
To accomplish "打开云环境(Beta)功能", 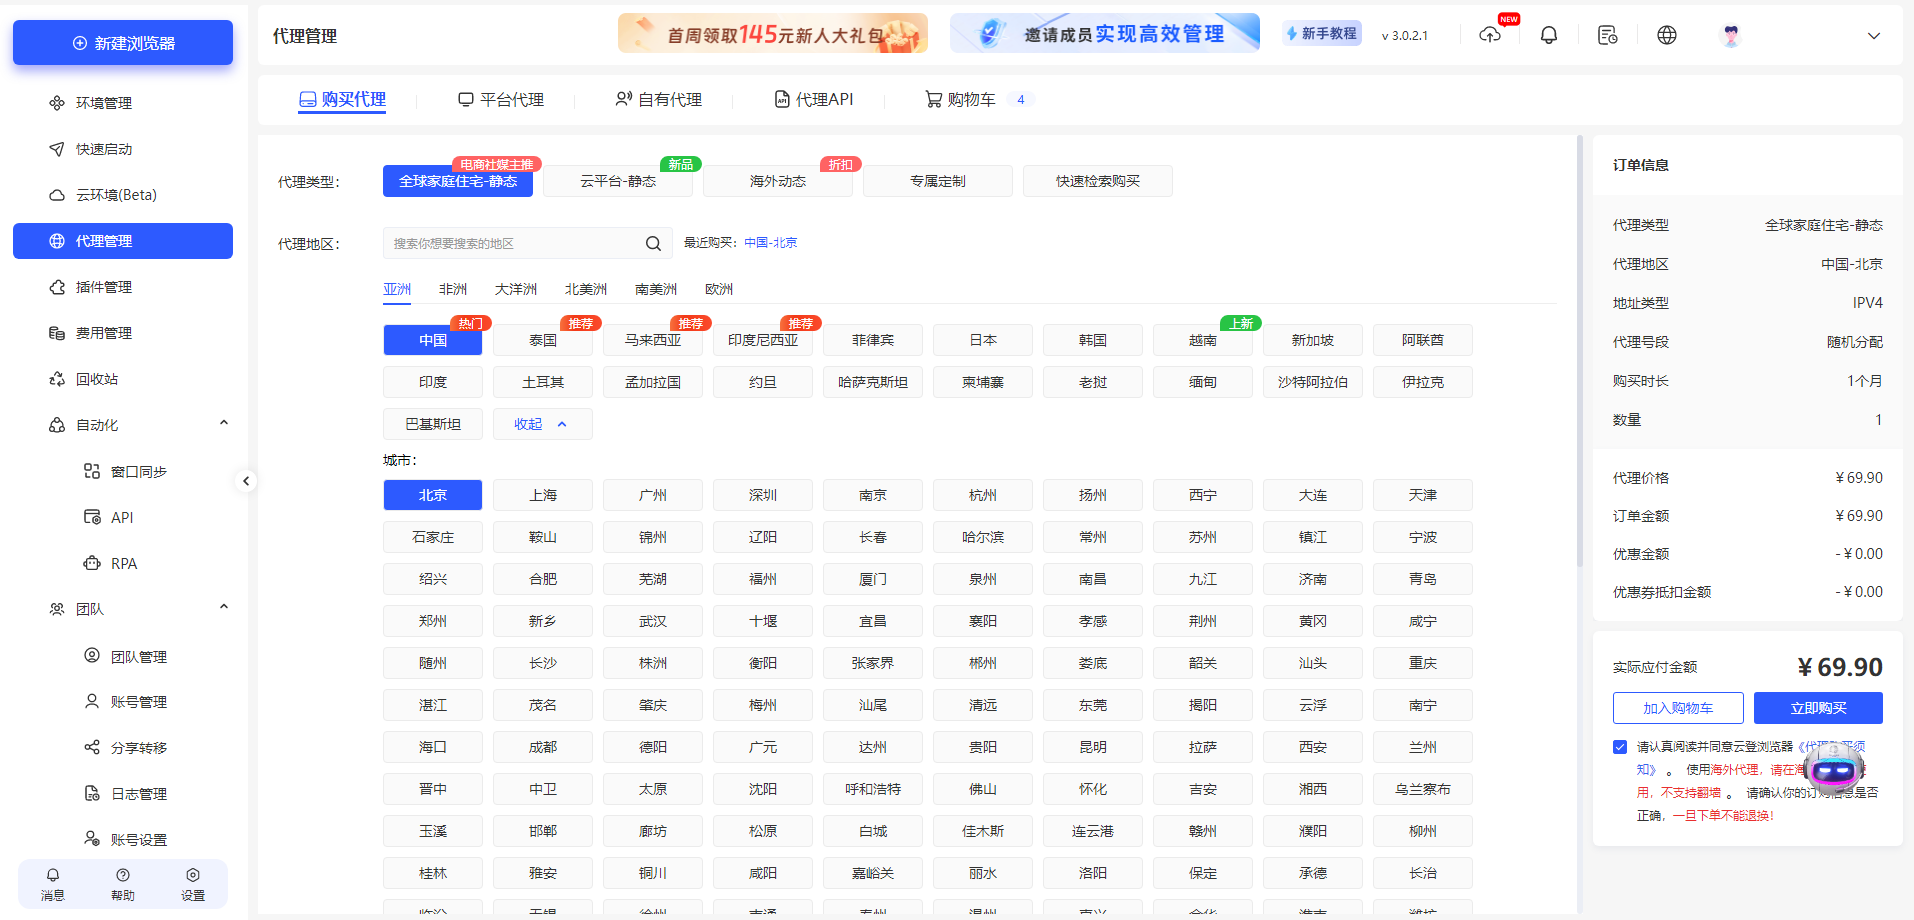I will [x=56, y=194].
